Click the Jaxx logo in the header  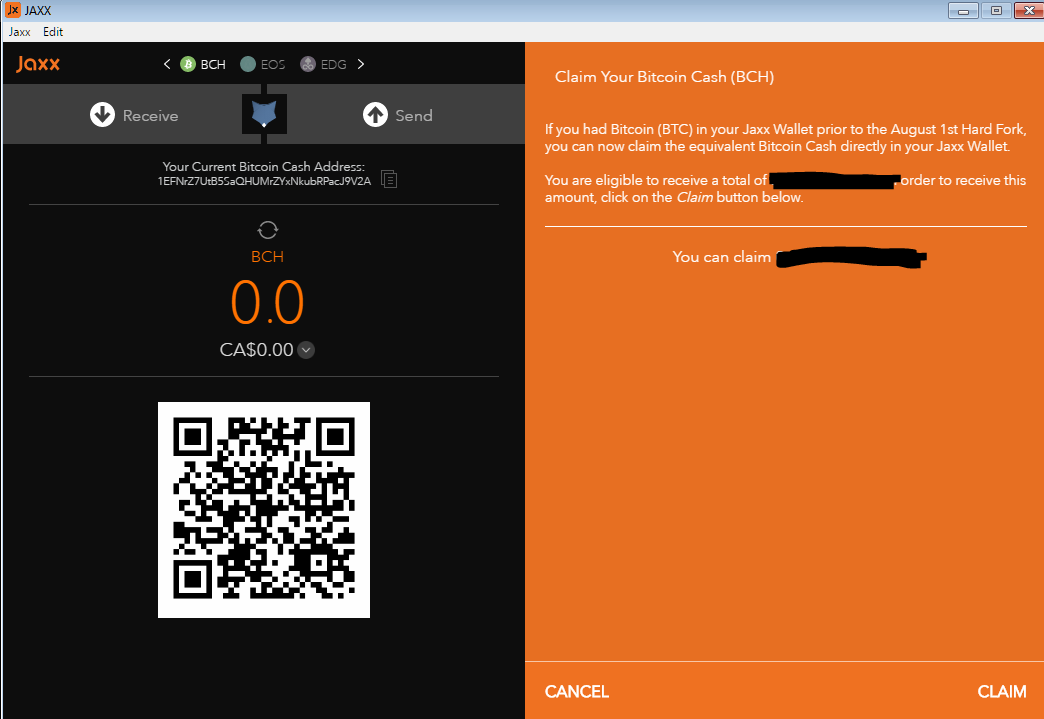click(x=38, y=64)
